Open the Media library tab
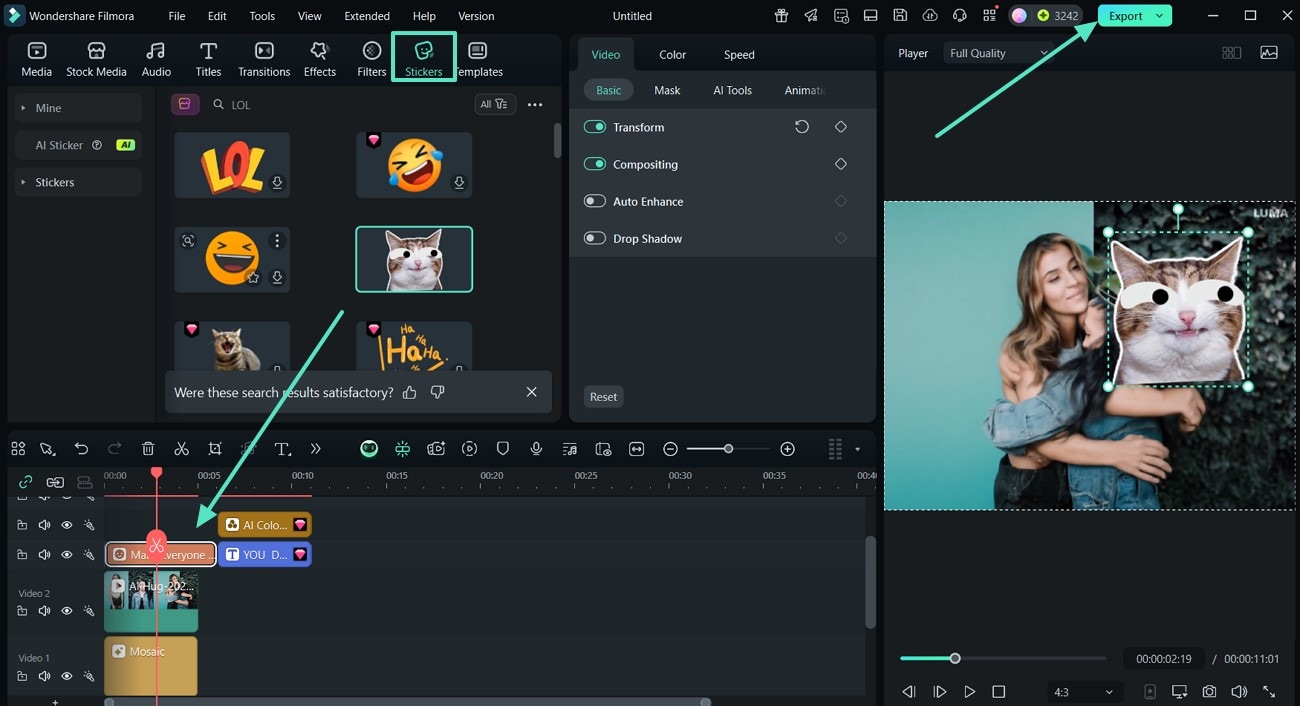Viewport: 1300px width, 706px height. (37, 59)
